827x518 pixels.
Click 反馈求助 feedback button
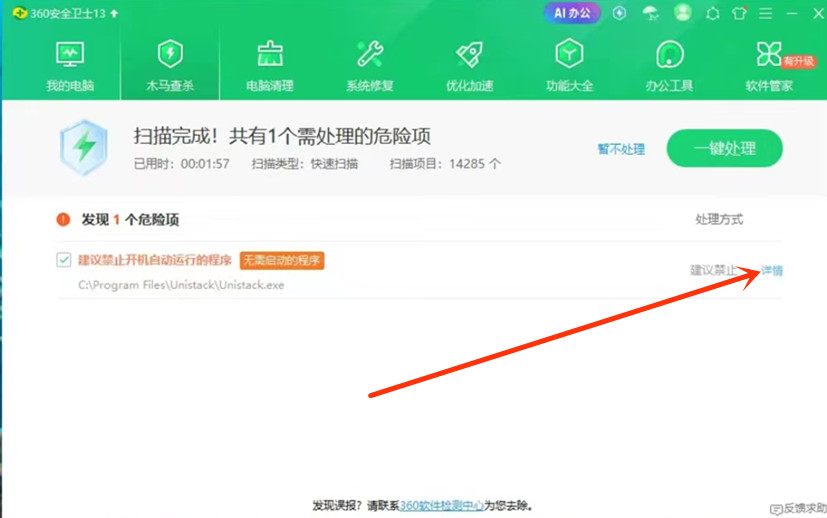(799, 509)
